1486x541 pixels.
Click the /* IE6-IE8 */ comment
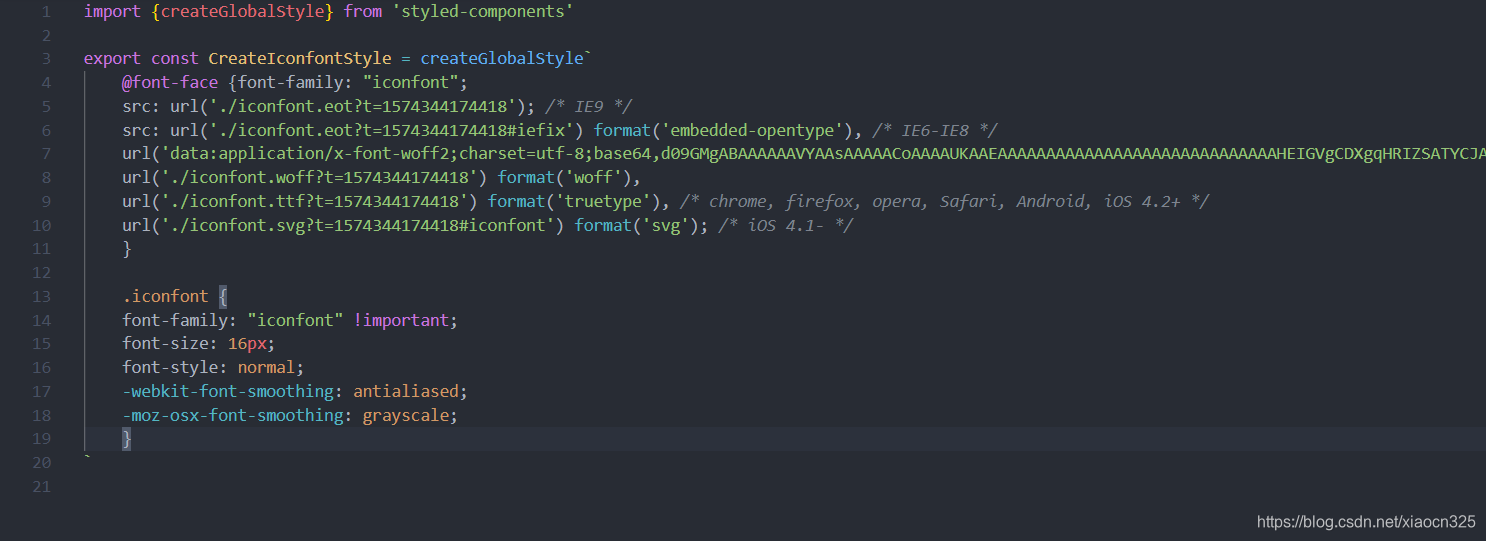(934, 131)
